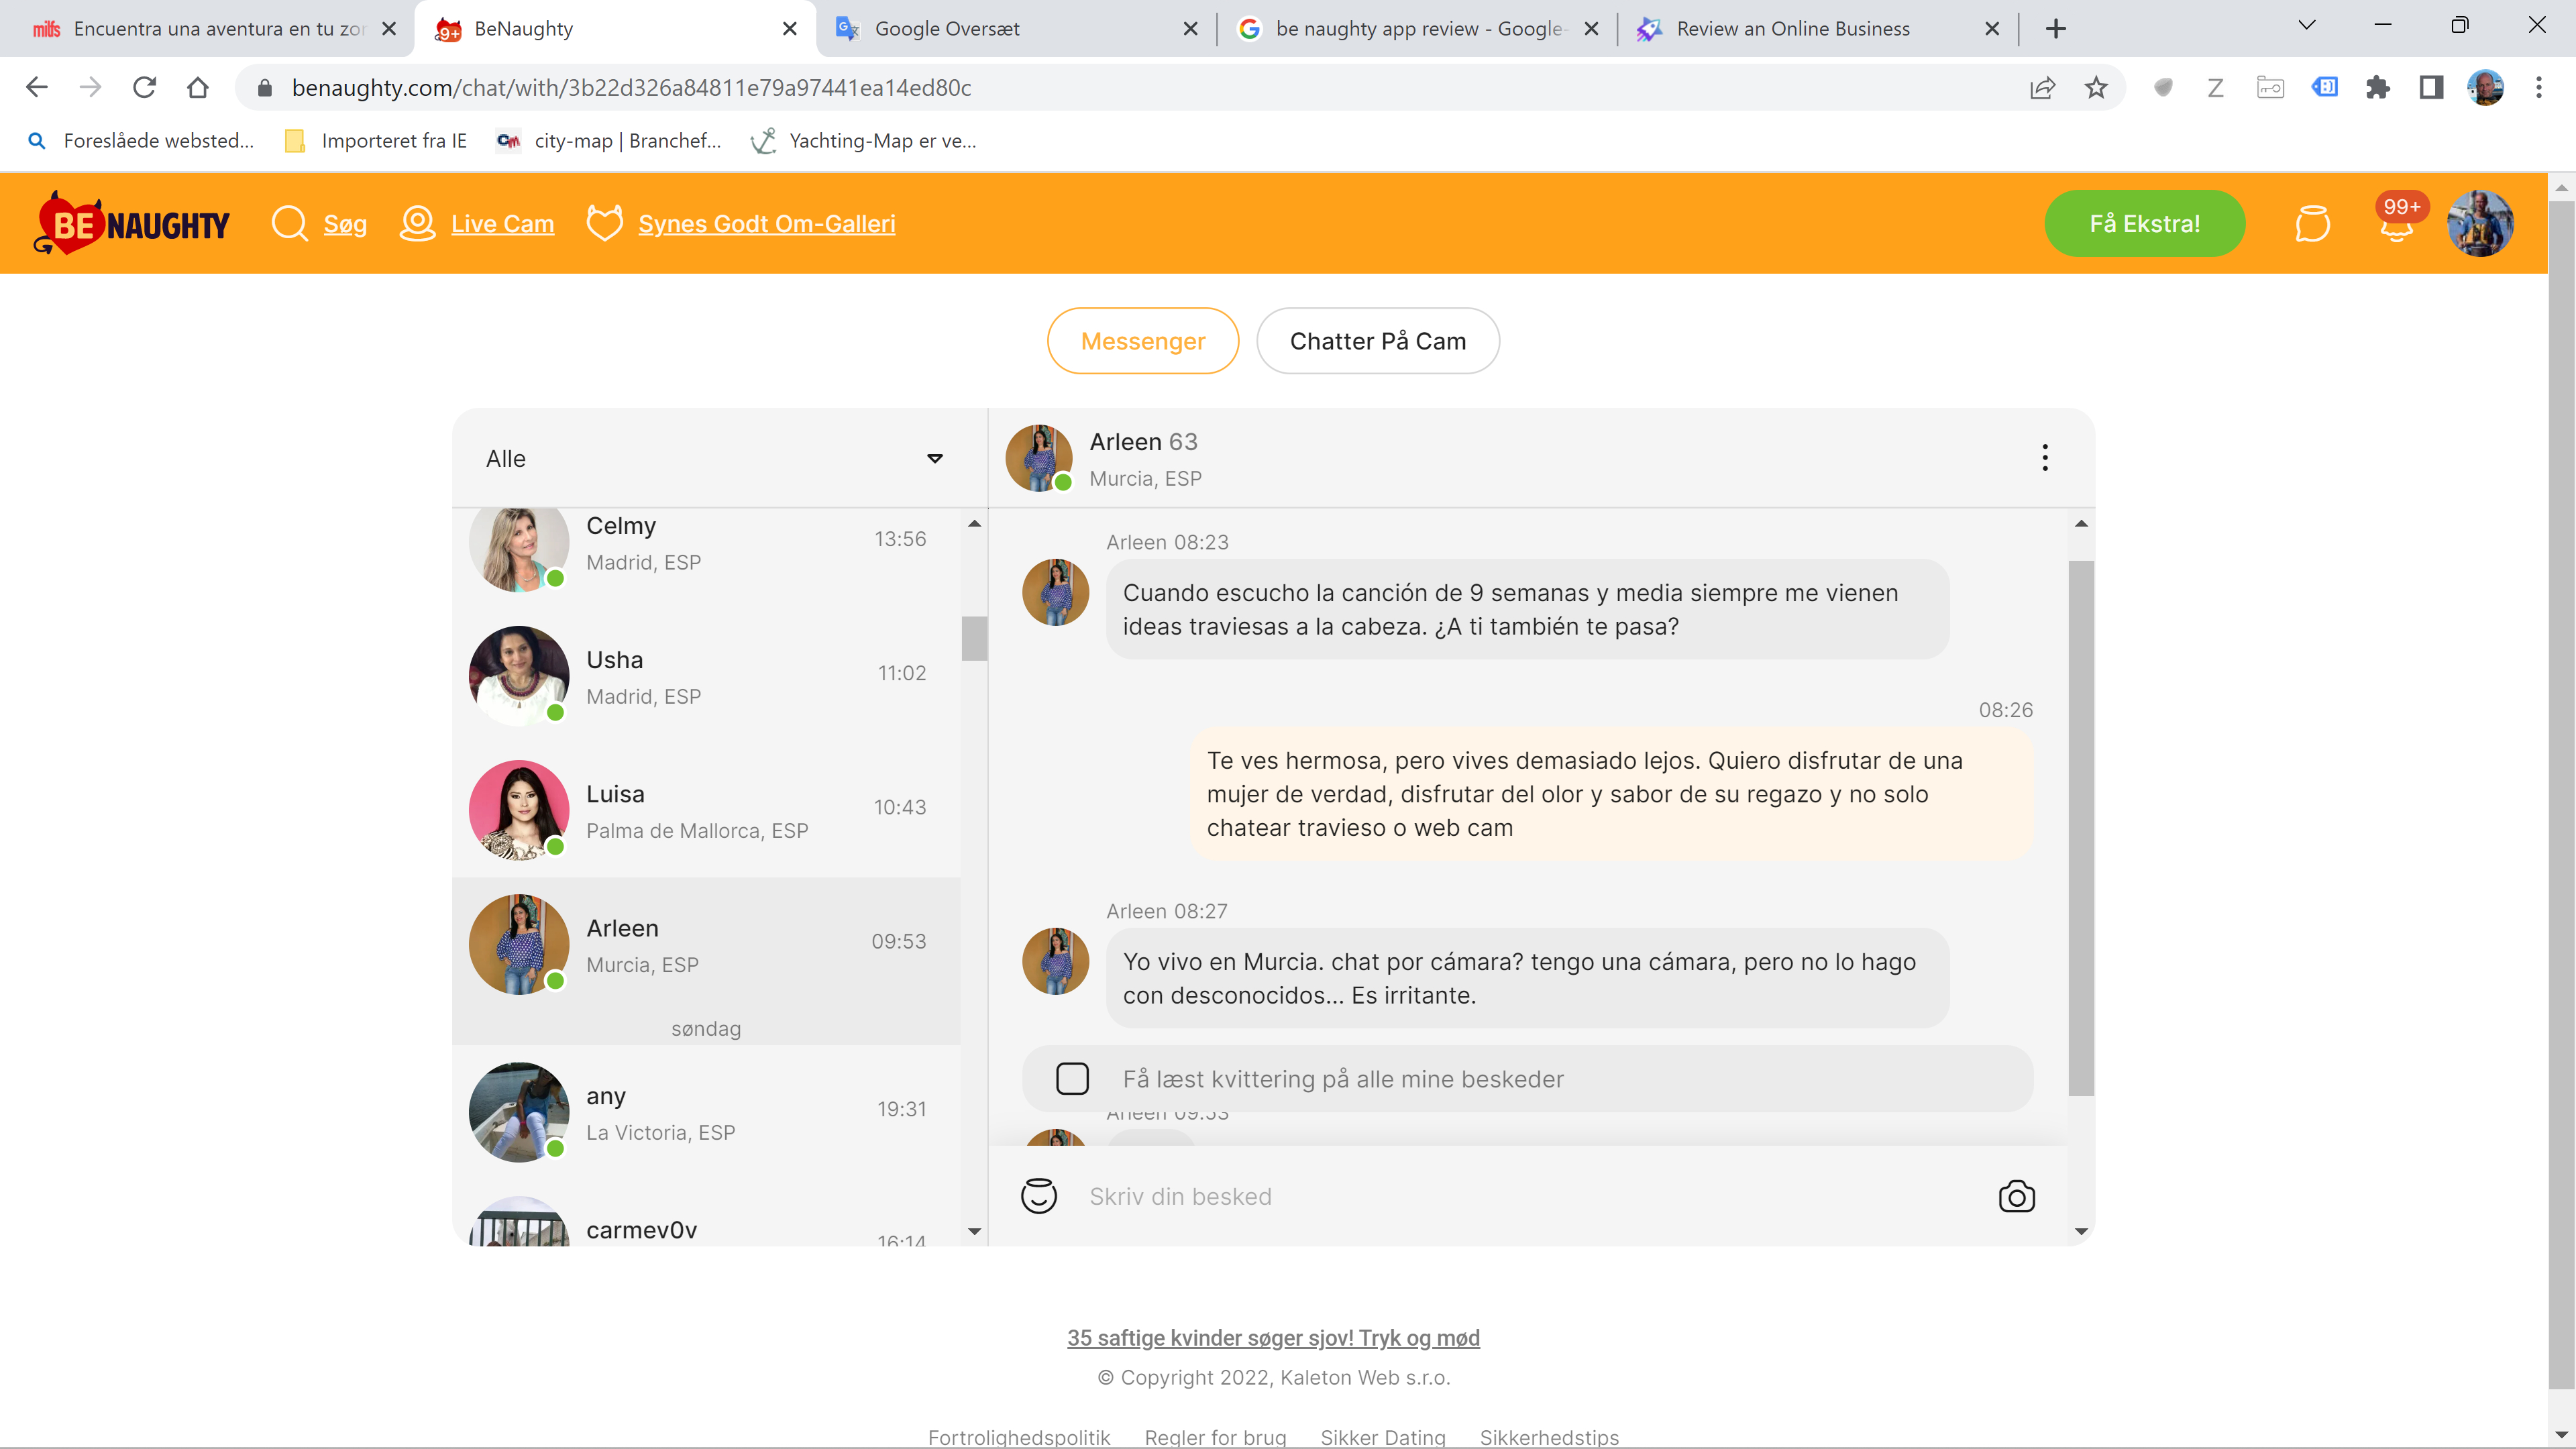
Task: Open Chrome profile avatar in toolbar
Action: [x=2485, y=88]
